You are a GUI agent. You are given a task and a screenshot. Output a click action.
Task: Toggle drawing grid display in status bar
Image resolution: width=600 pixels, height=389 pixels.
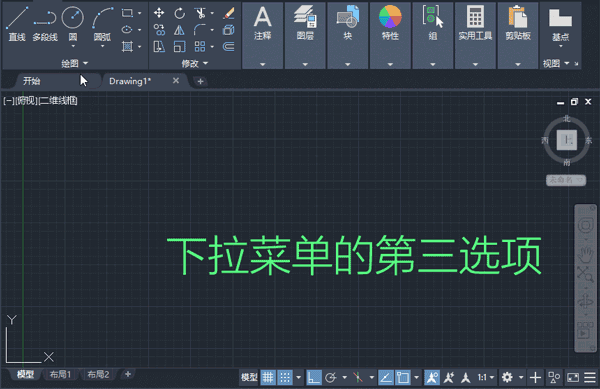pos(268,378)
